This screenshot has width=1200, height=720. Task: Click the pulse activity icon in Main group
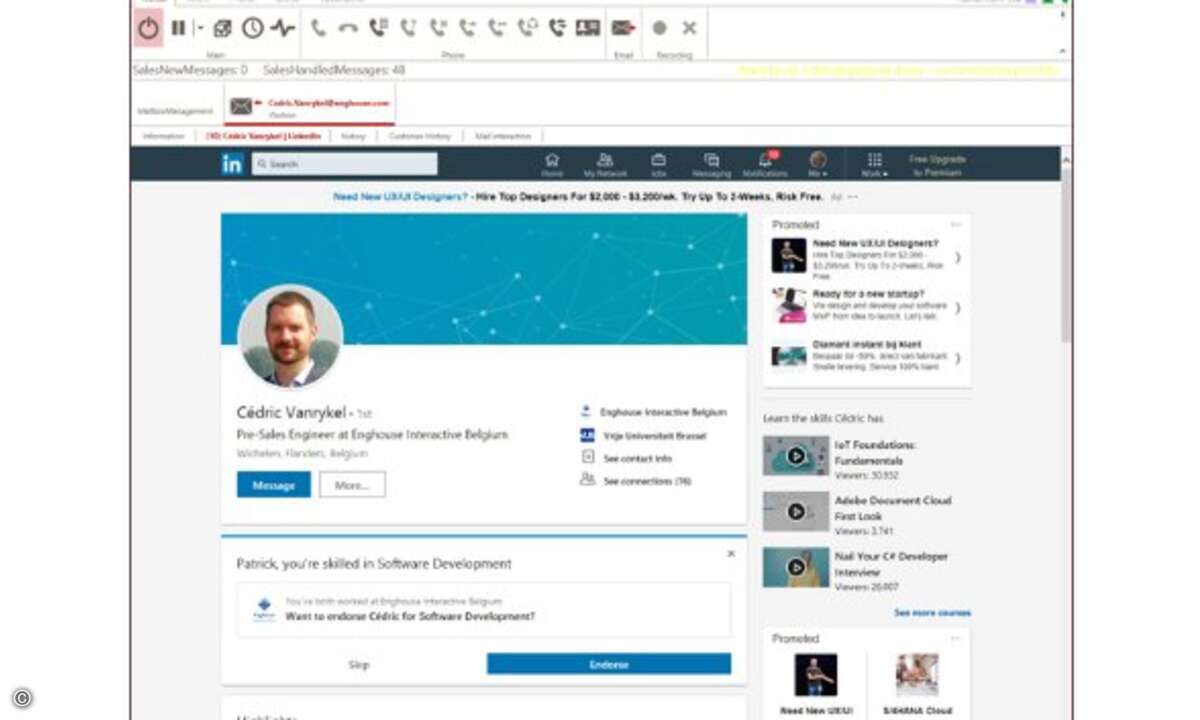click(282, 28)
